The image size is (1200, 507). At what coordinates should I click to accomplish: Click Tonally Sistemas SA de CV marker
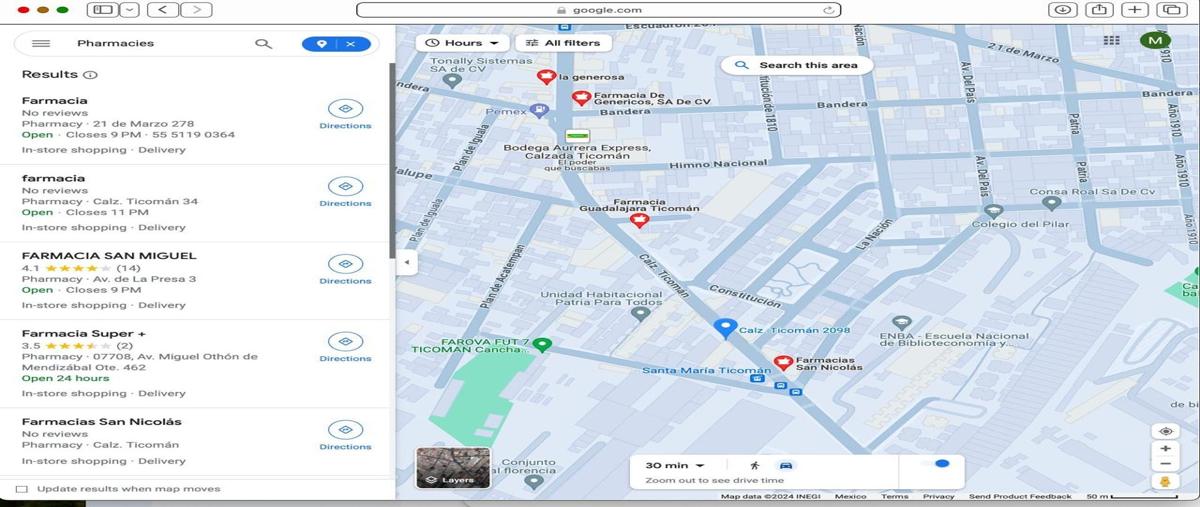coord(453,81)
